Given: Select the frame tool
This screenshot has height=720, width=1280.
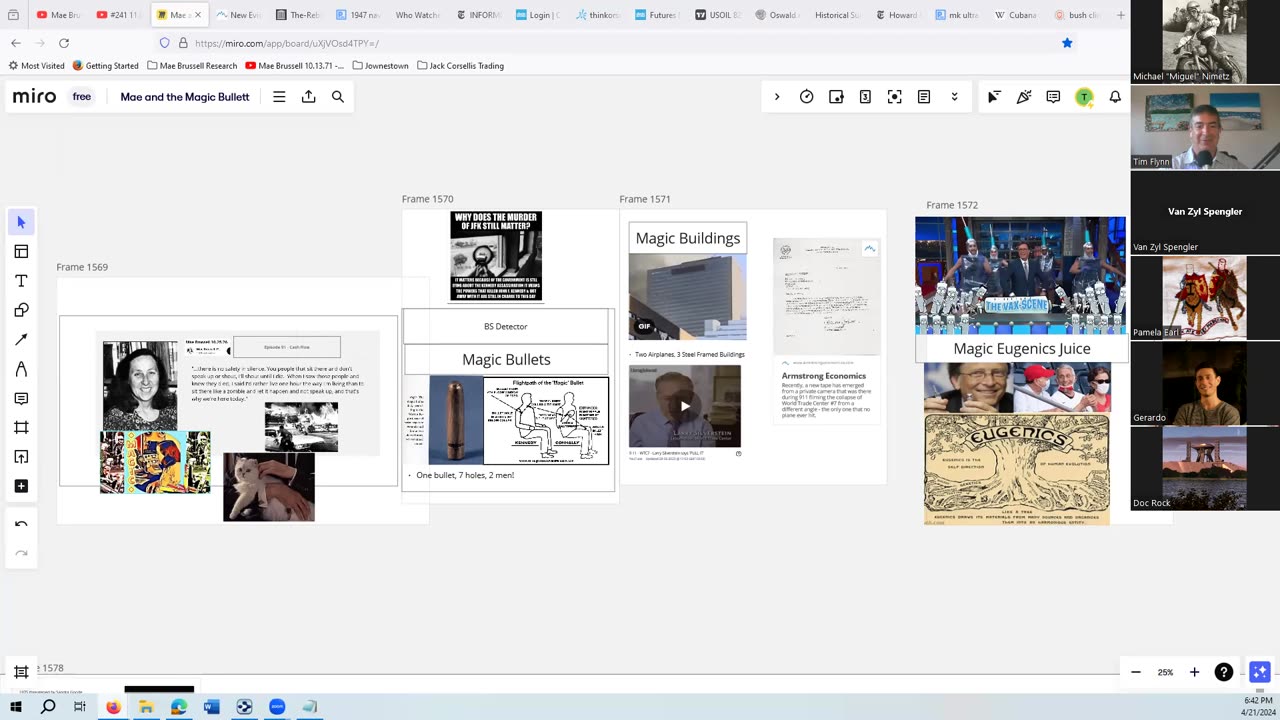Looking at the screenshot, I should coord(21,428).
